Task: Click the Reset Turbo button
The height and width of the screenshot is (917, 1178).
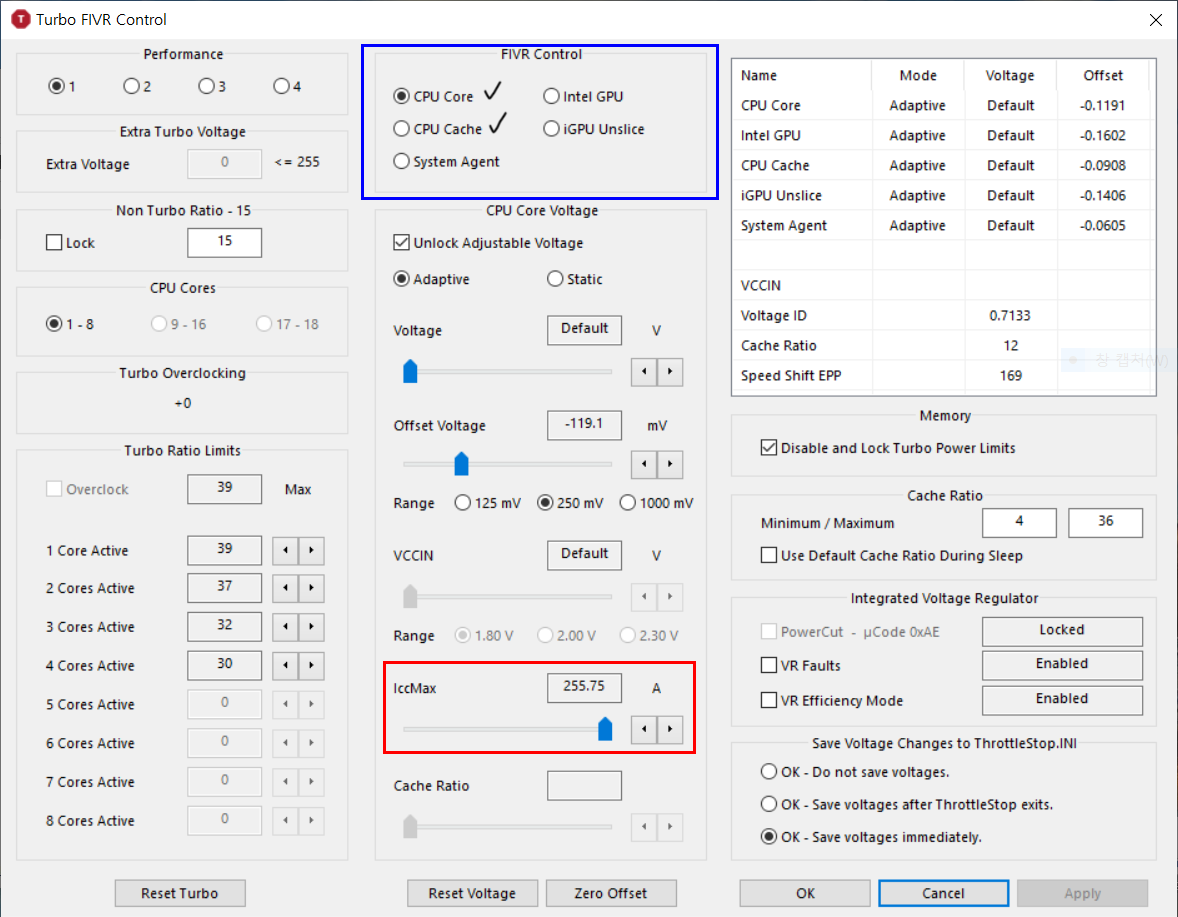Action: coord(180,893)
